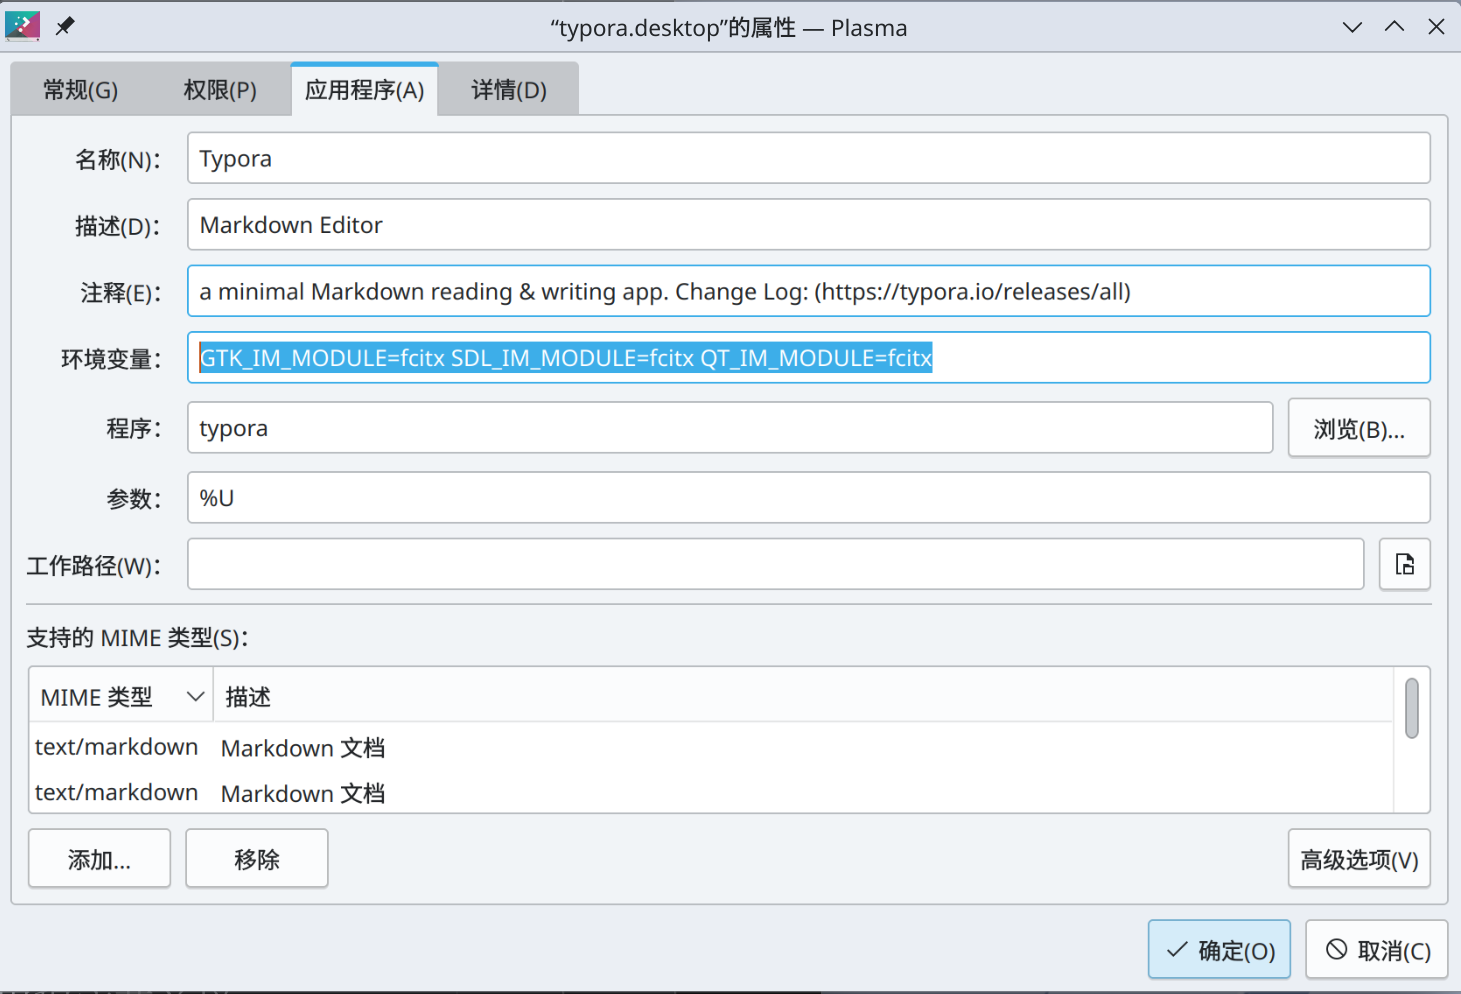Click the 取消(C) button
Screen dimensions: 1461x994
click(x=1377, y=949)
